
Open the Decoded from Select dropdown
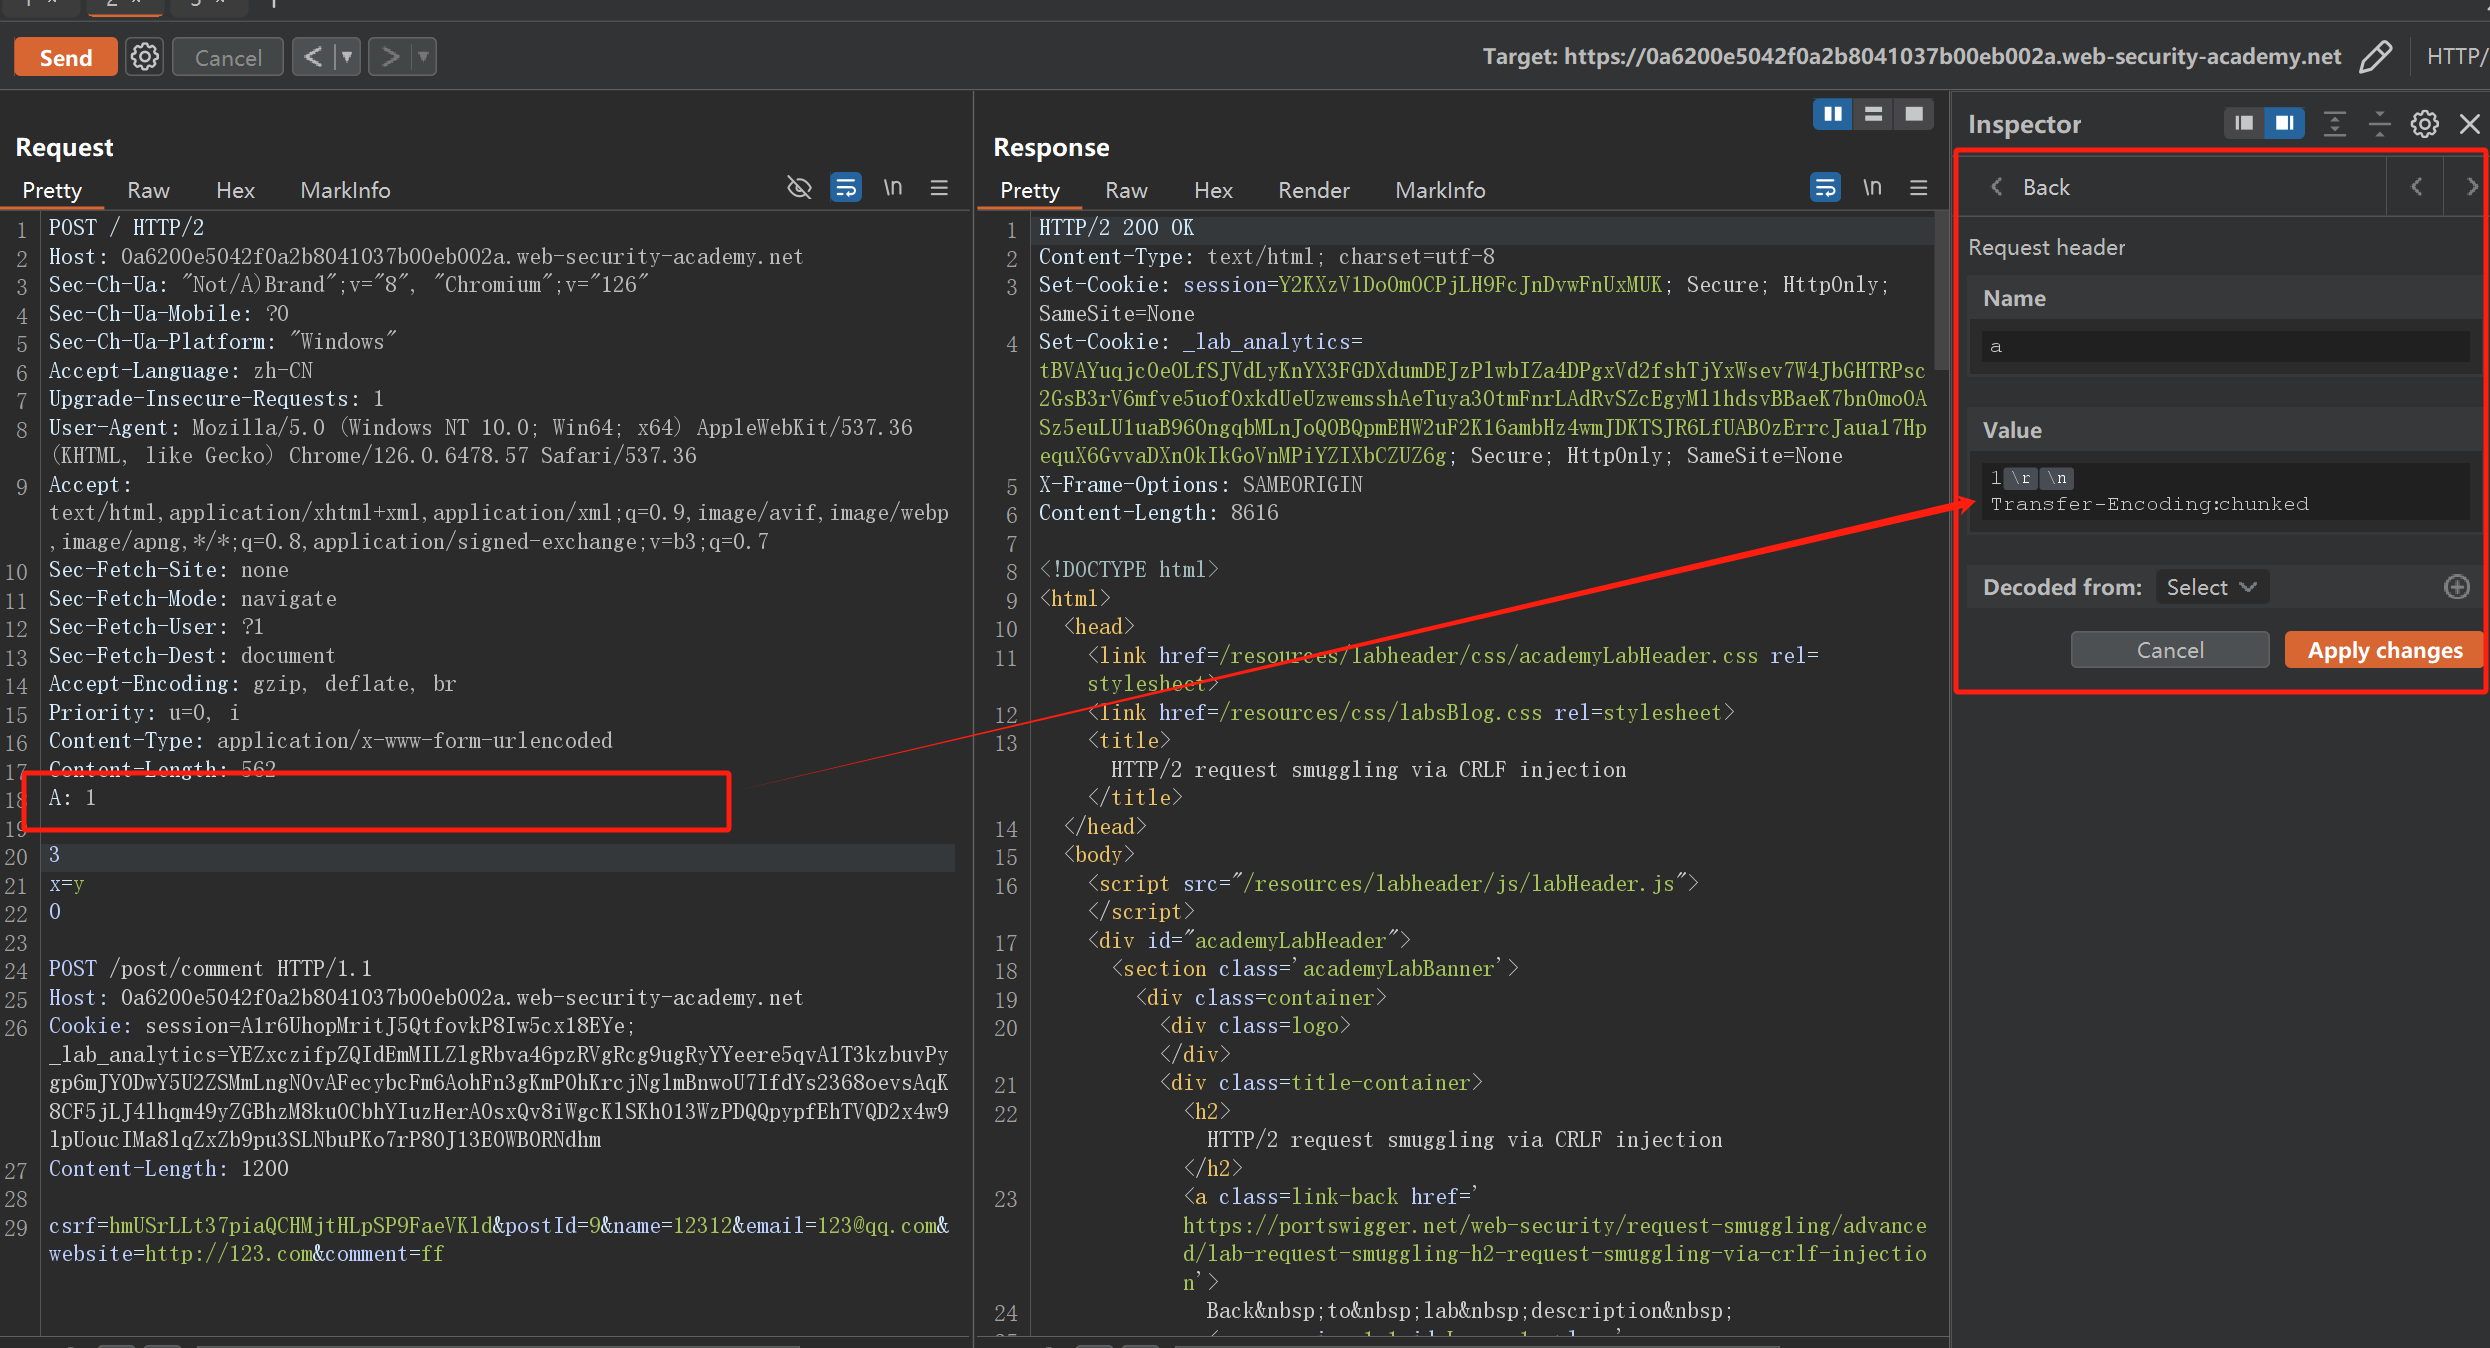[x=2211, y=587]
